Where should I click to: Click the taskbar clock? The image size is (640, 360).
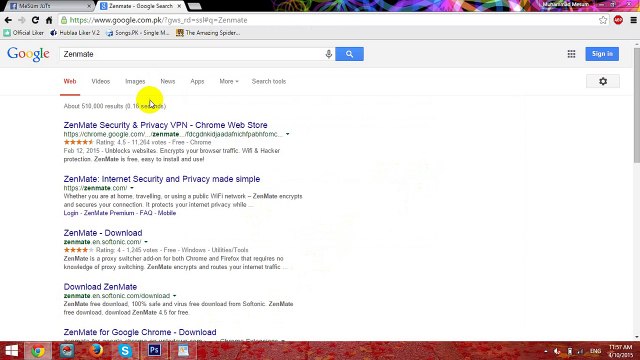(621, 351)
